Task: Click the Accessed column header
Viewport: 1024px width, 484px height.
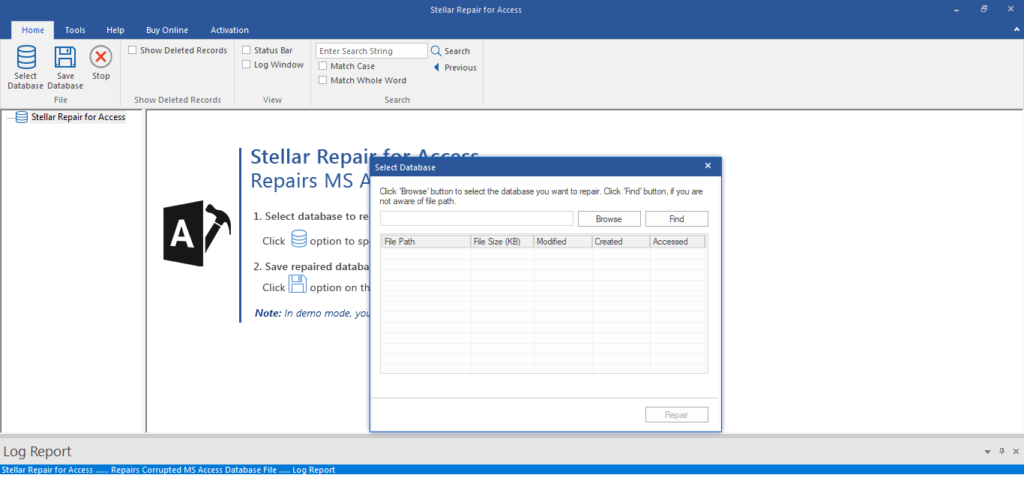Action: 678,242
